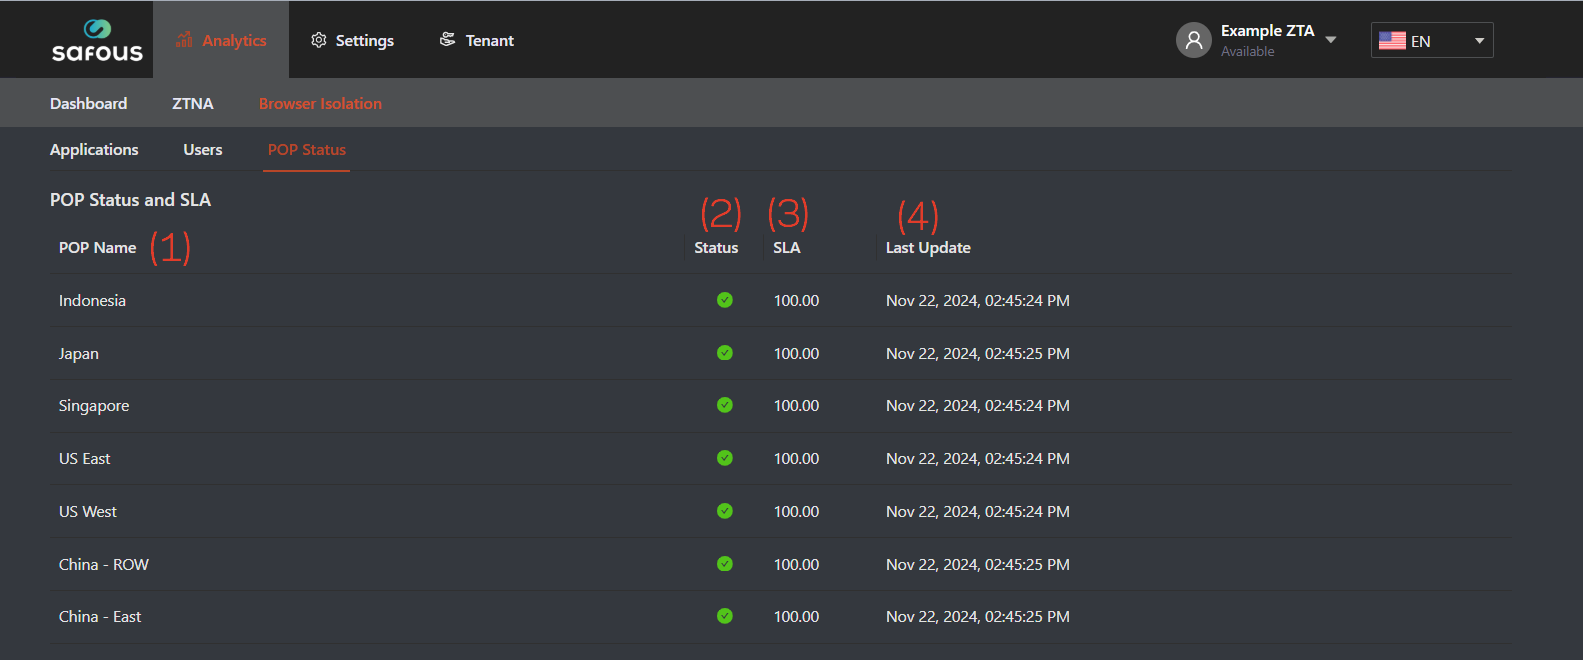Click the Tenant icon
The width and height of the screenshot is (1583, 660).
click(448, 40)
